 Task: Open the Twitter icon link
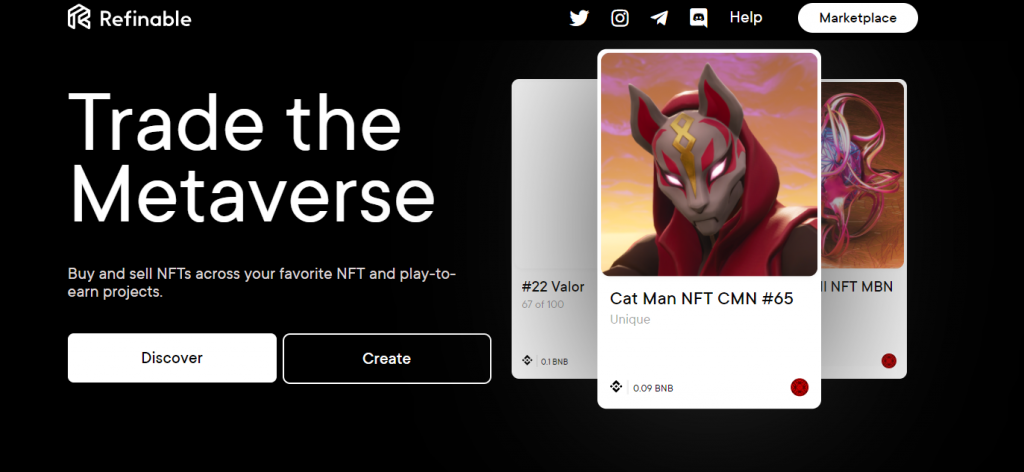579,18
